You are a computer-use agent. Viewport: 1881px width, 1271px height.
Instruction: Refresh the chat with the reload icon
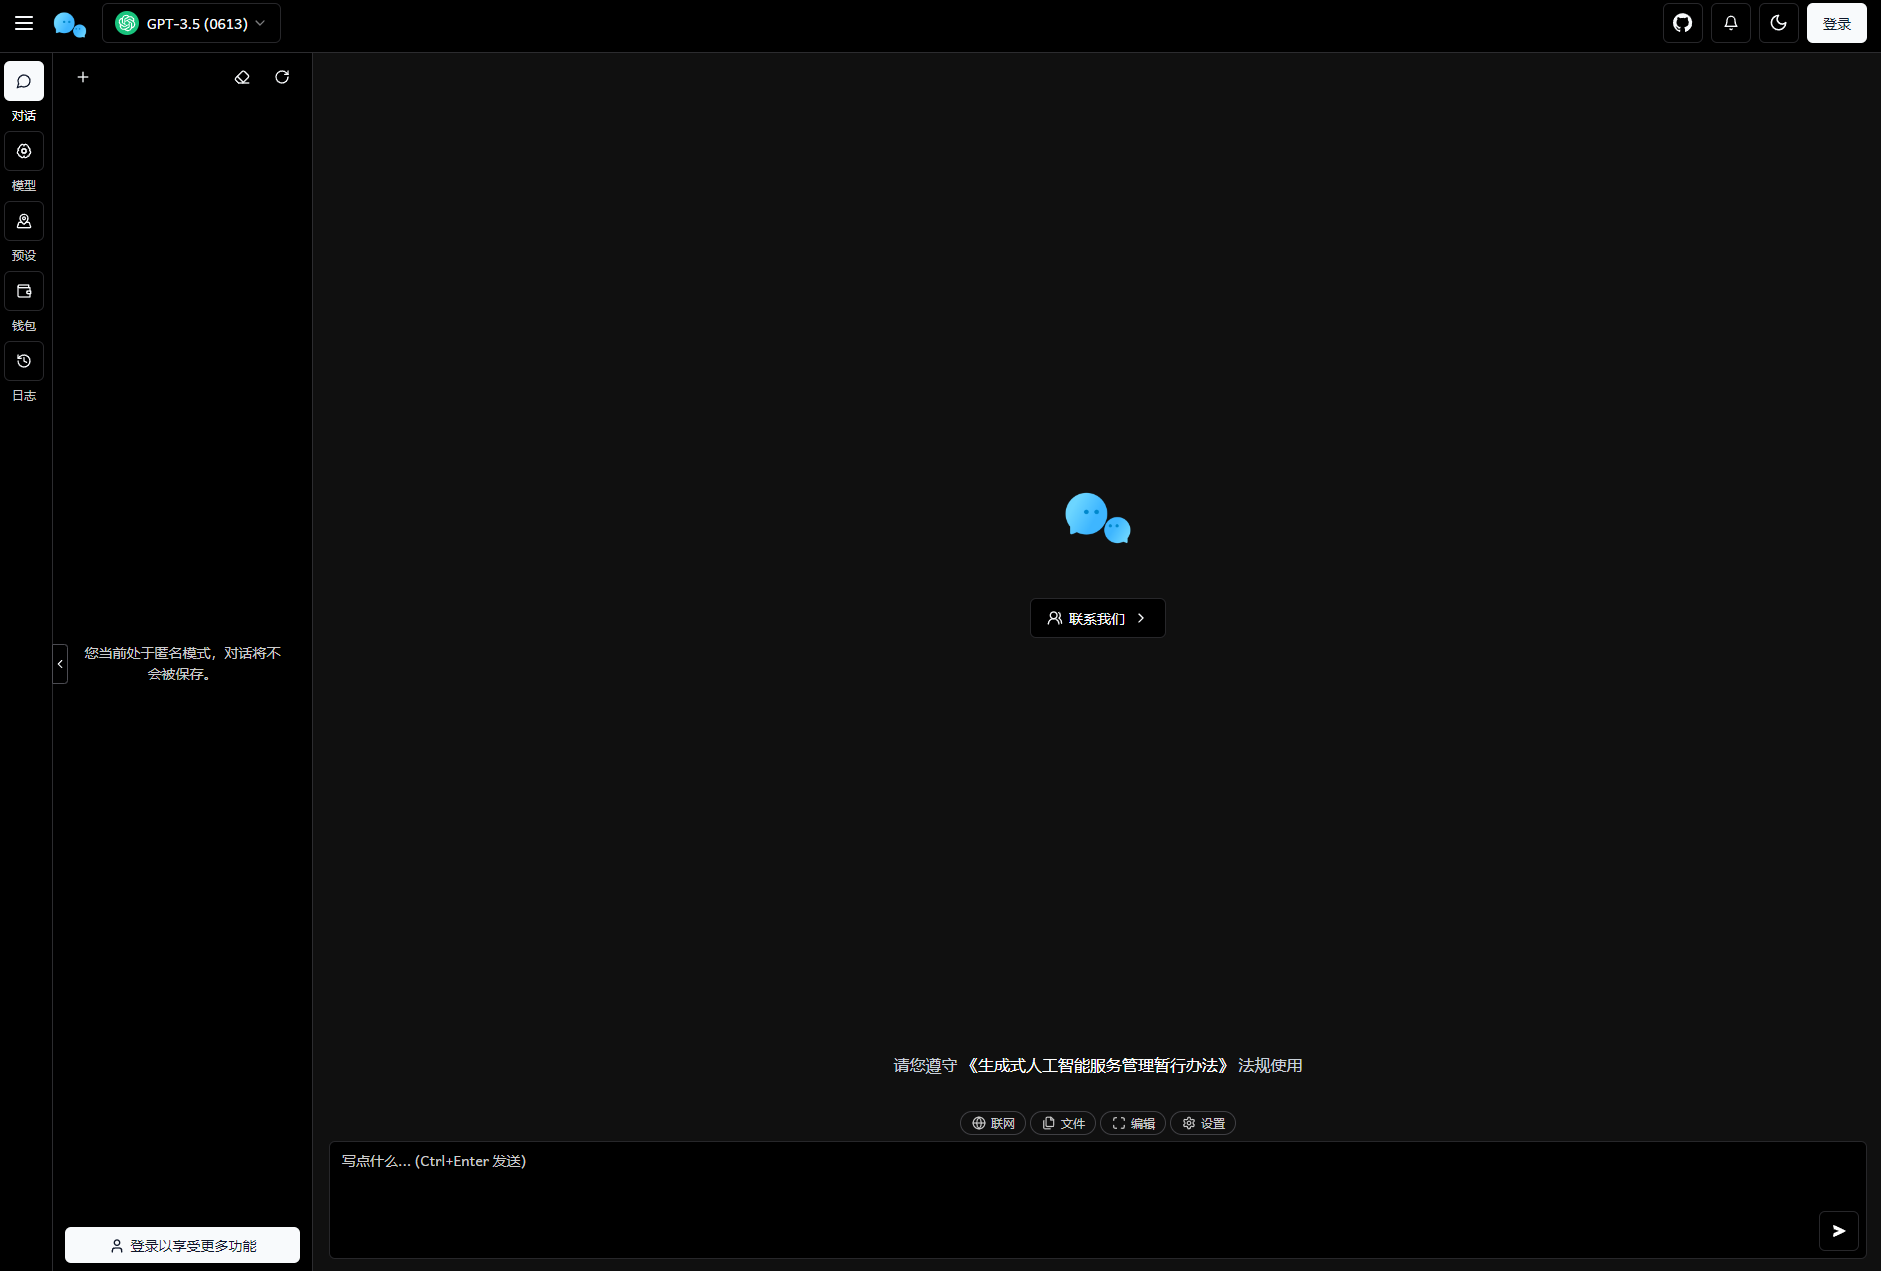282,77
